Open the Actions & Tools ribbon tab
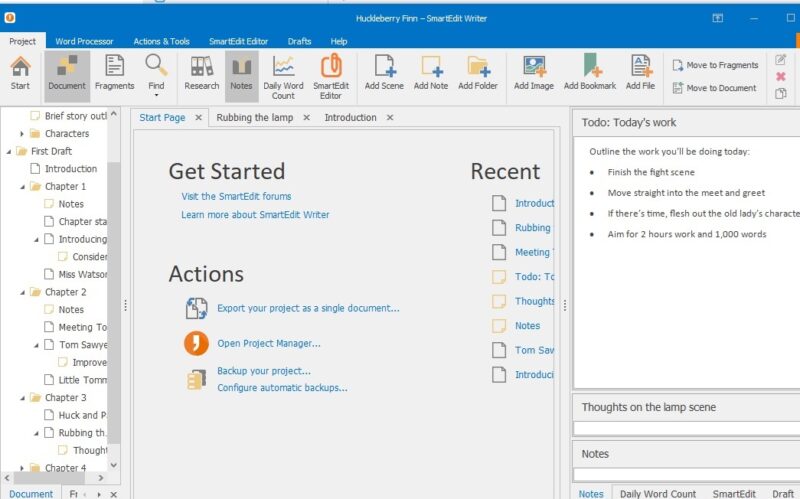Screen dimensions: 800x499 click(x=161, y=41)
